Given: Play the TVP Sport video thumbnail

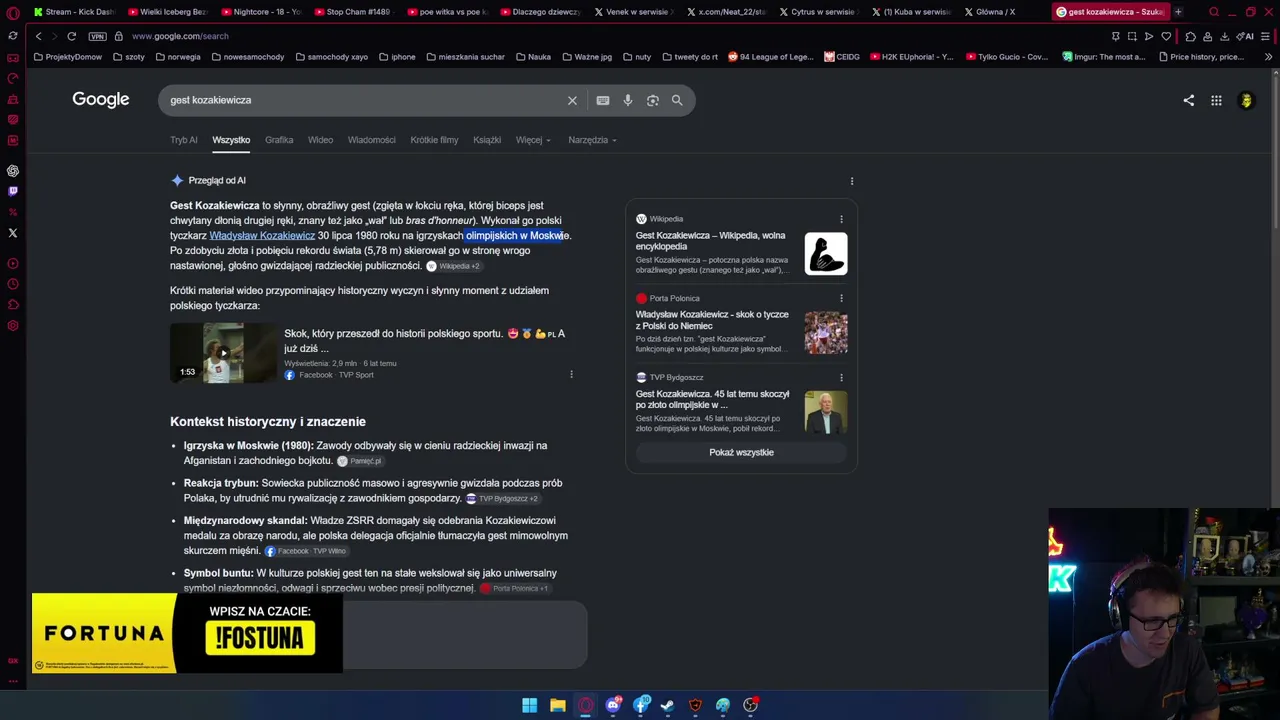Looking at the screenshot, I should point(223,353).
